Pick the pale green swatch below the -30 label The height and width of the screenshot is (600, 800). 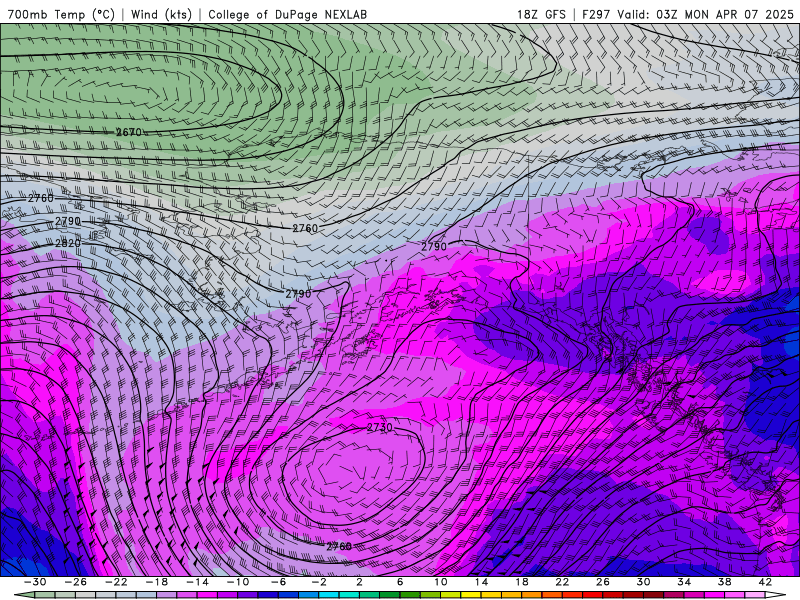[45, 595]
